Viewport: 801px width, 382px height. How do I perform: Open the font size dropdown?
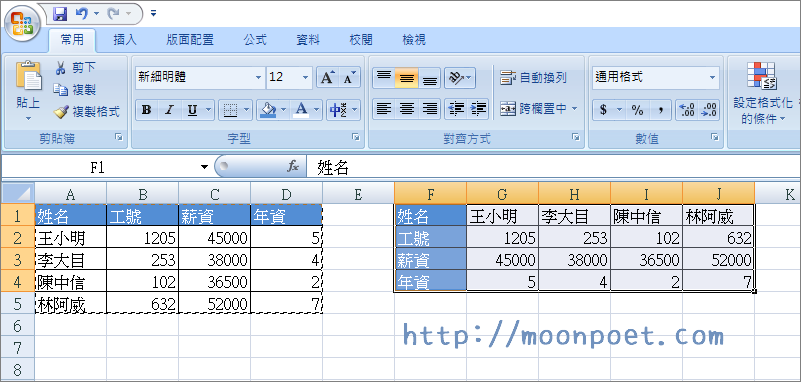[x=305, y=78]
